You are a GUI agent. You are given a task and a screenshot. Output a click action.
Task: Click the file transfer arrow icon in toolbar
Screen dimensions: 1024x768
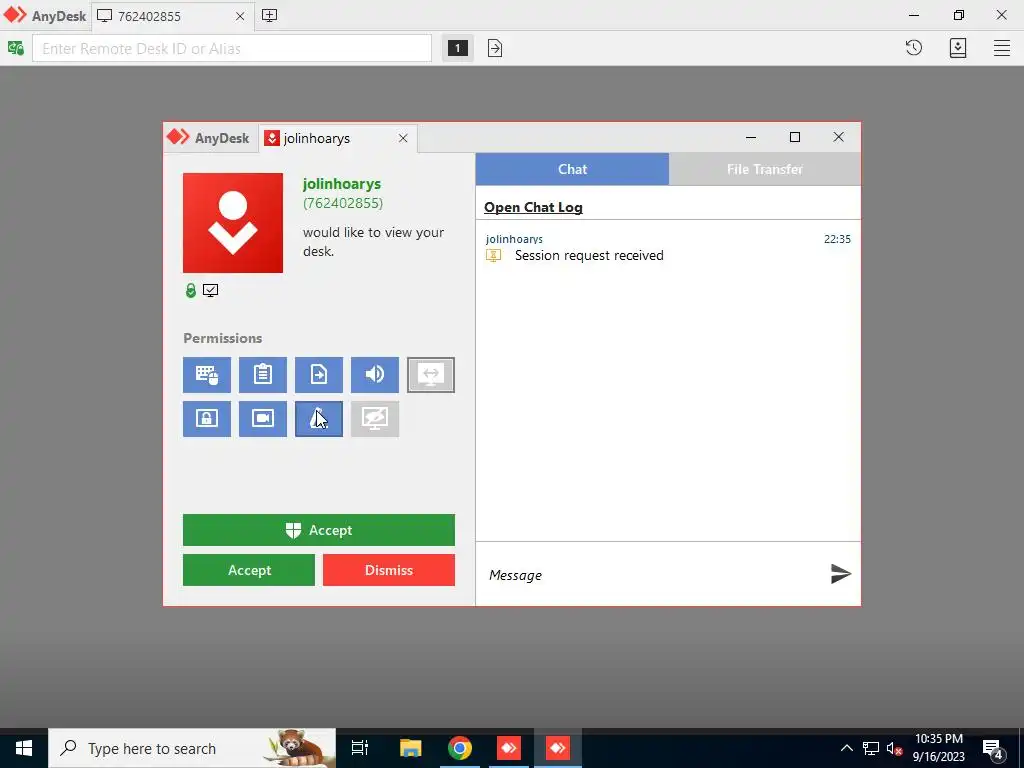[x=495, y=48]
